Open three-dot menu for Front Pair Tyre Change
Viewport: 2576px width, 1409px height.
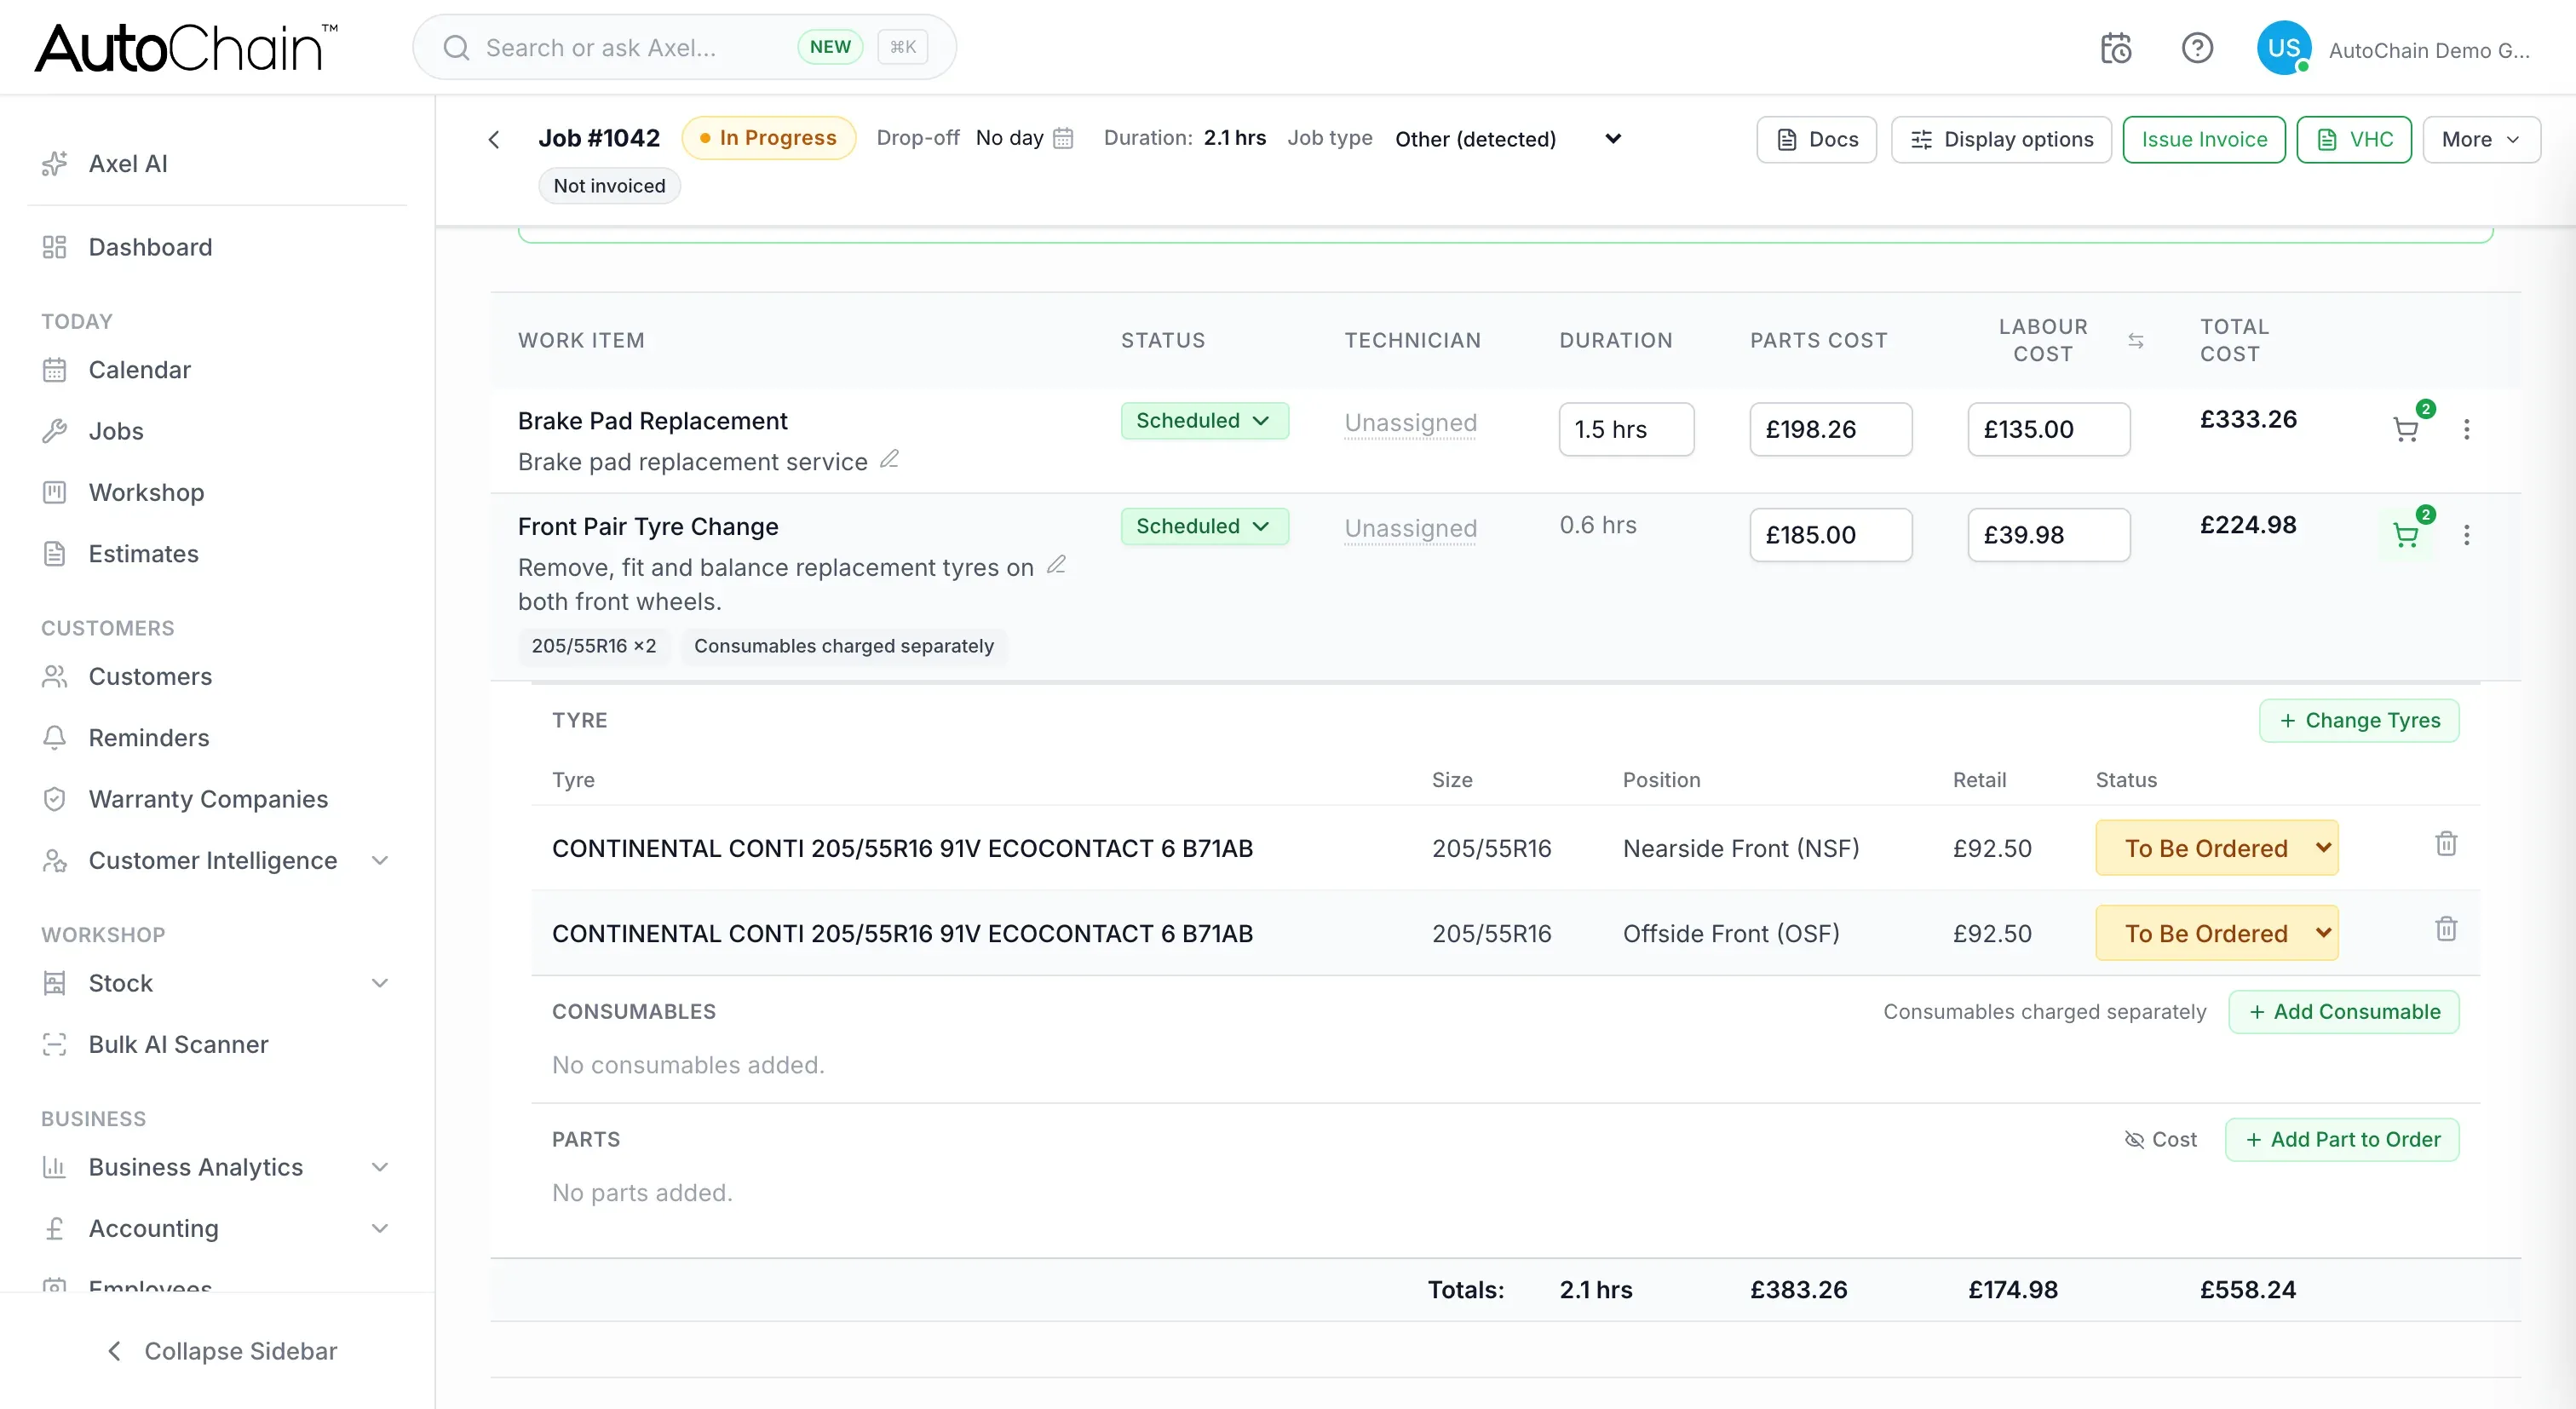2466,535
